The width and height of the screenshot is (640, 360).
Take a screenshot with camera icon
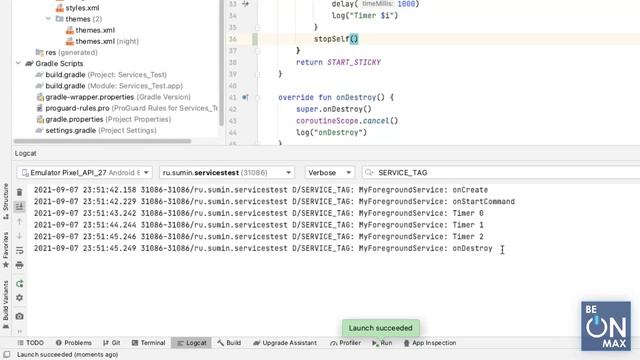tap(19, 316)
